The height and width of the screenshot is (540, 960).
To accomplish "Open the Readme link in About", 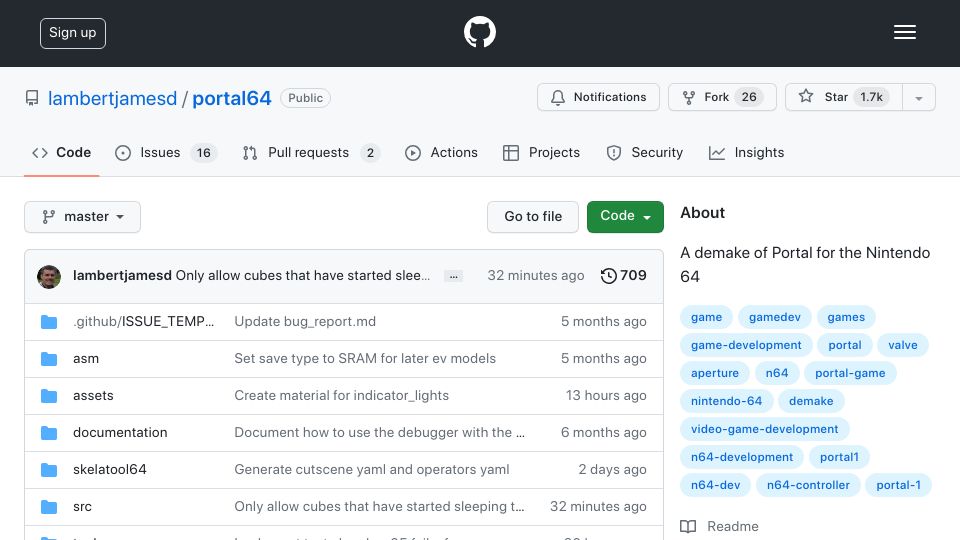I will point(719,527).
